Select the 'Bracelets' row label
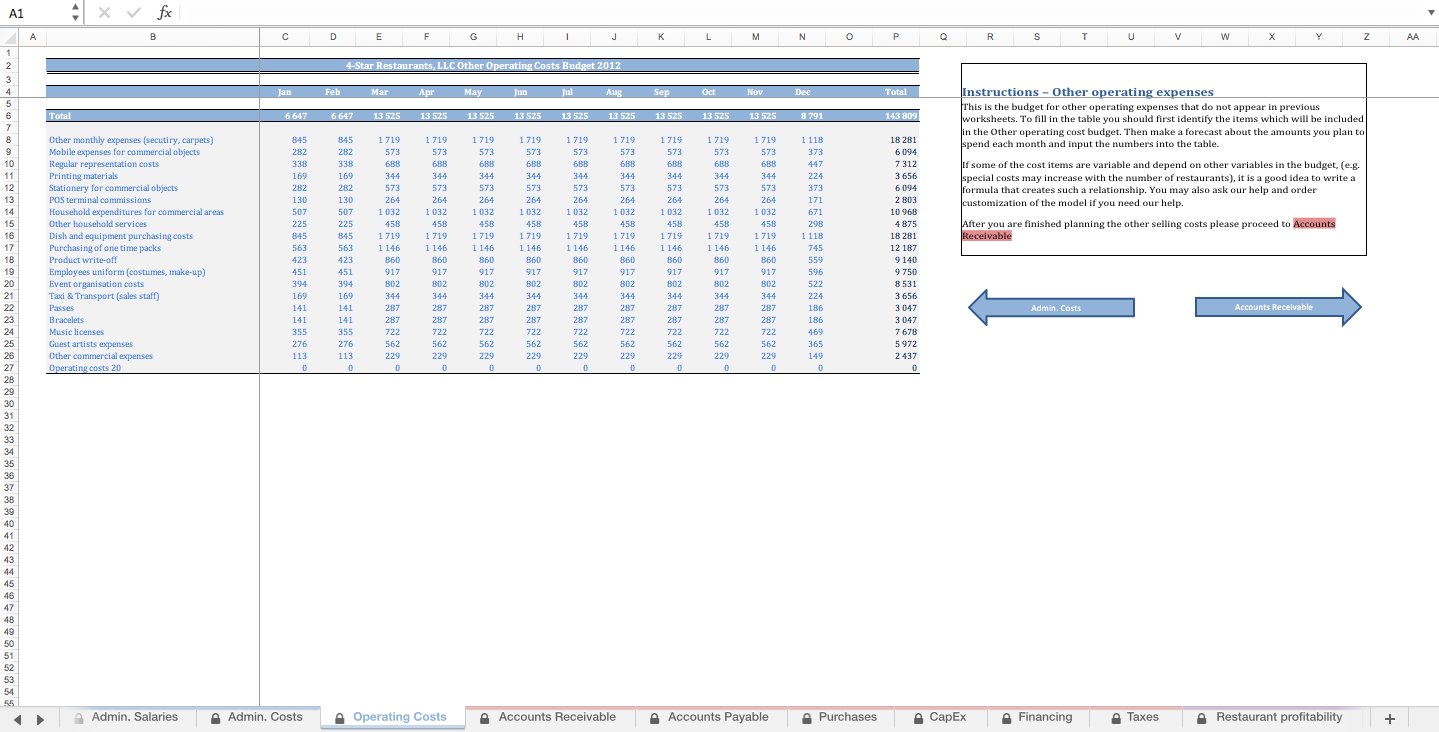1439x732 pixels. (67, 320)
